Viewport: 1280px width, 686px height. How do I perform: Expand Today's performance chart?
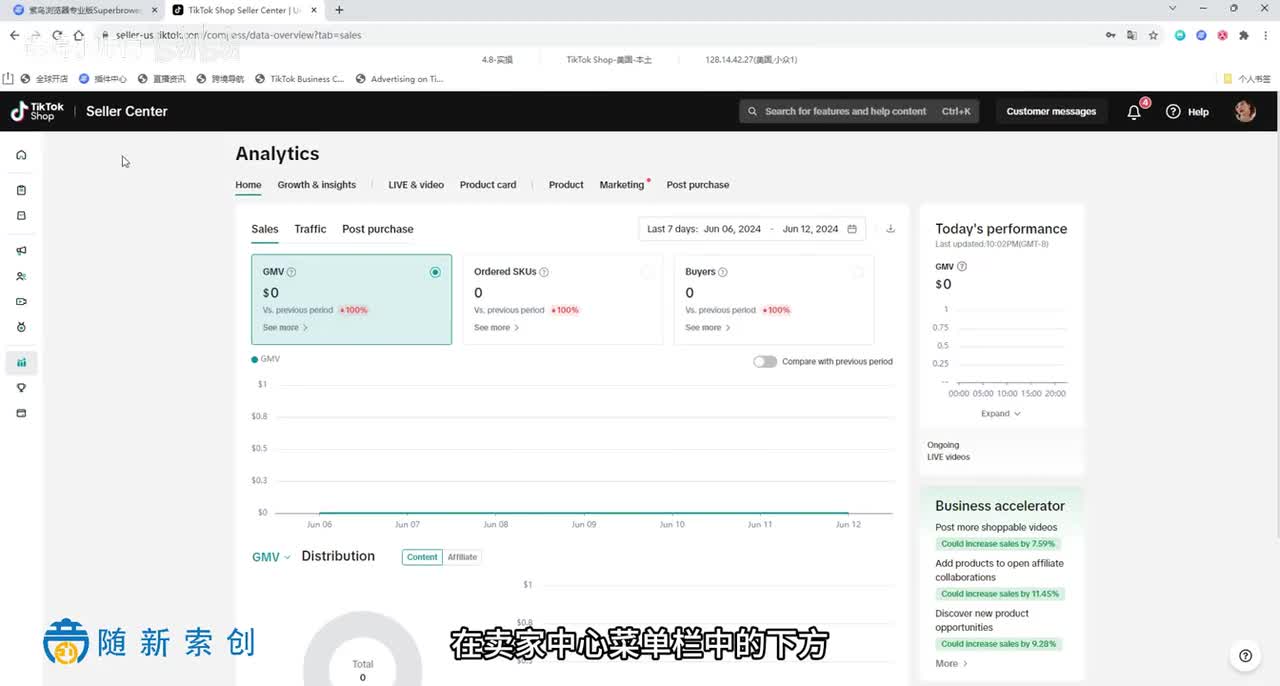click(x=1000, y=413)
